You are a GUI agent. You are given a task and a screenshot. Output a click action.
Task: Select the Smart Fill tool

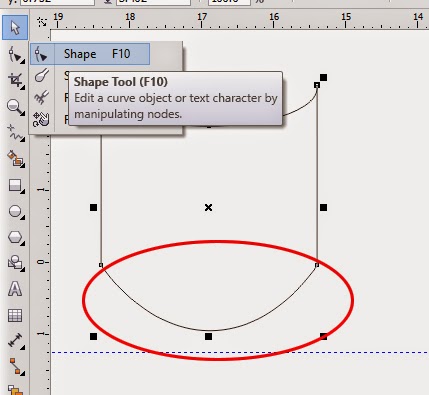pos(15,159)
